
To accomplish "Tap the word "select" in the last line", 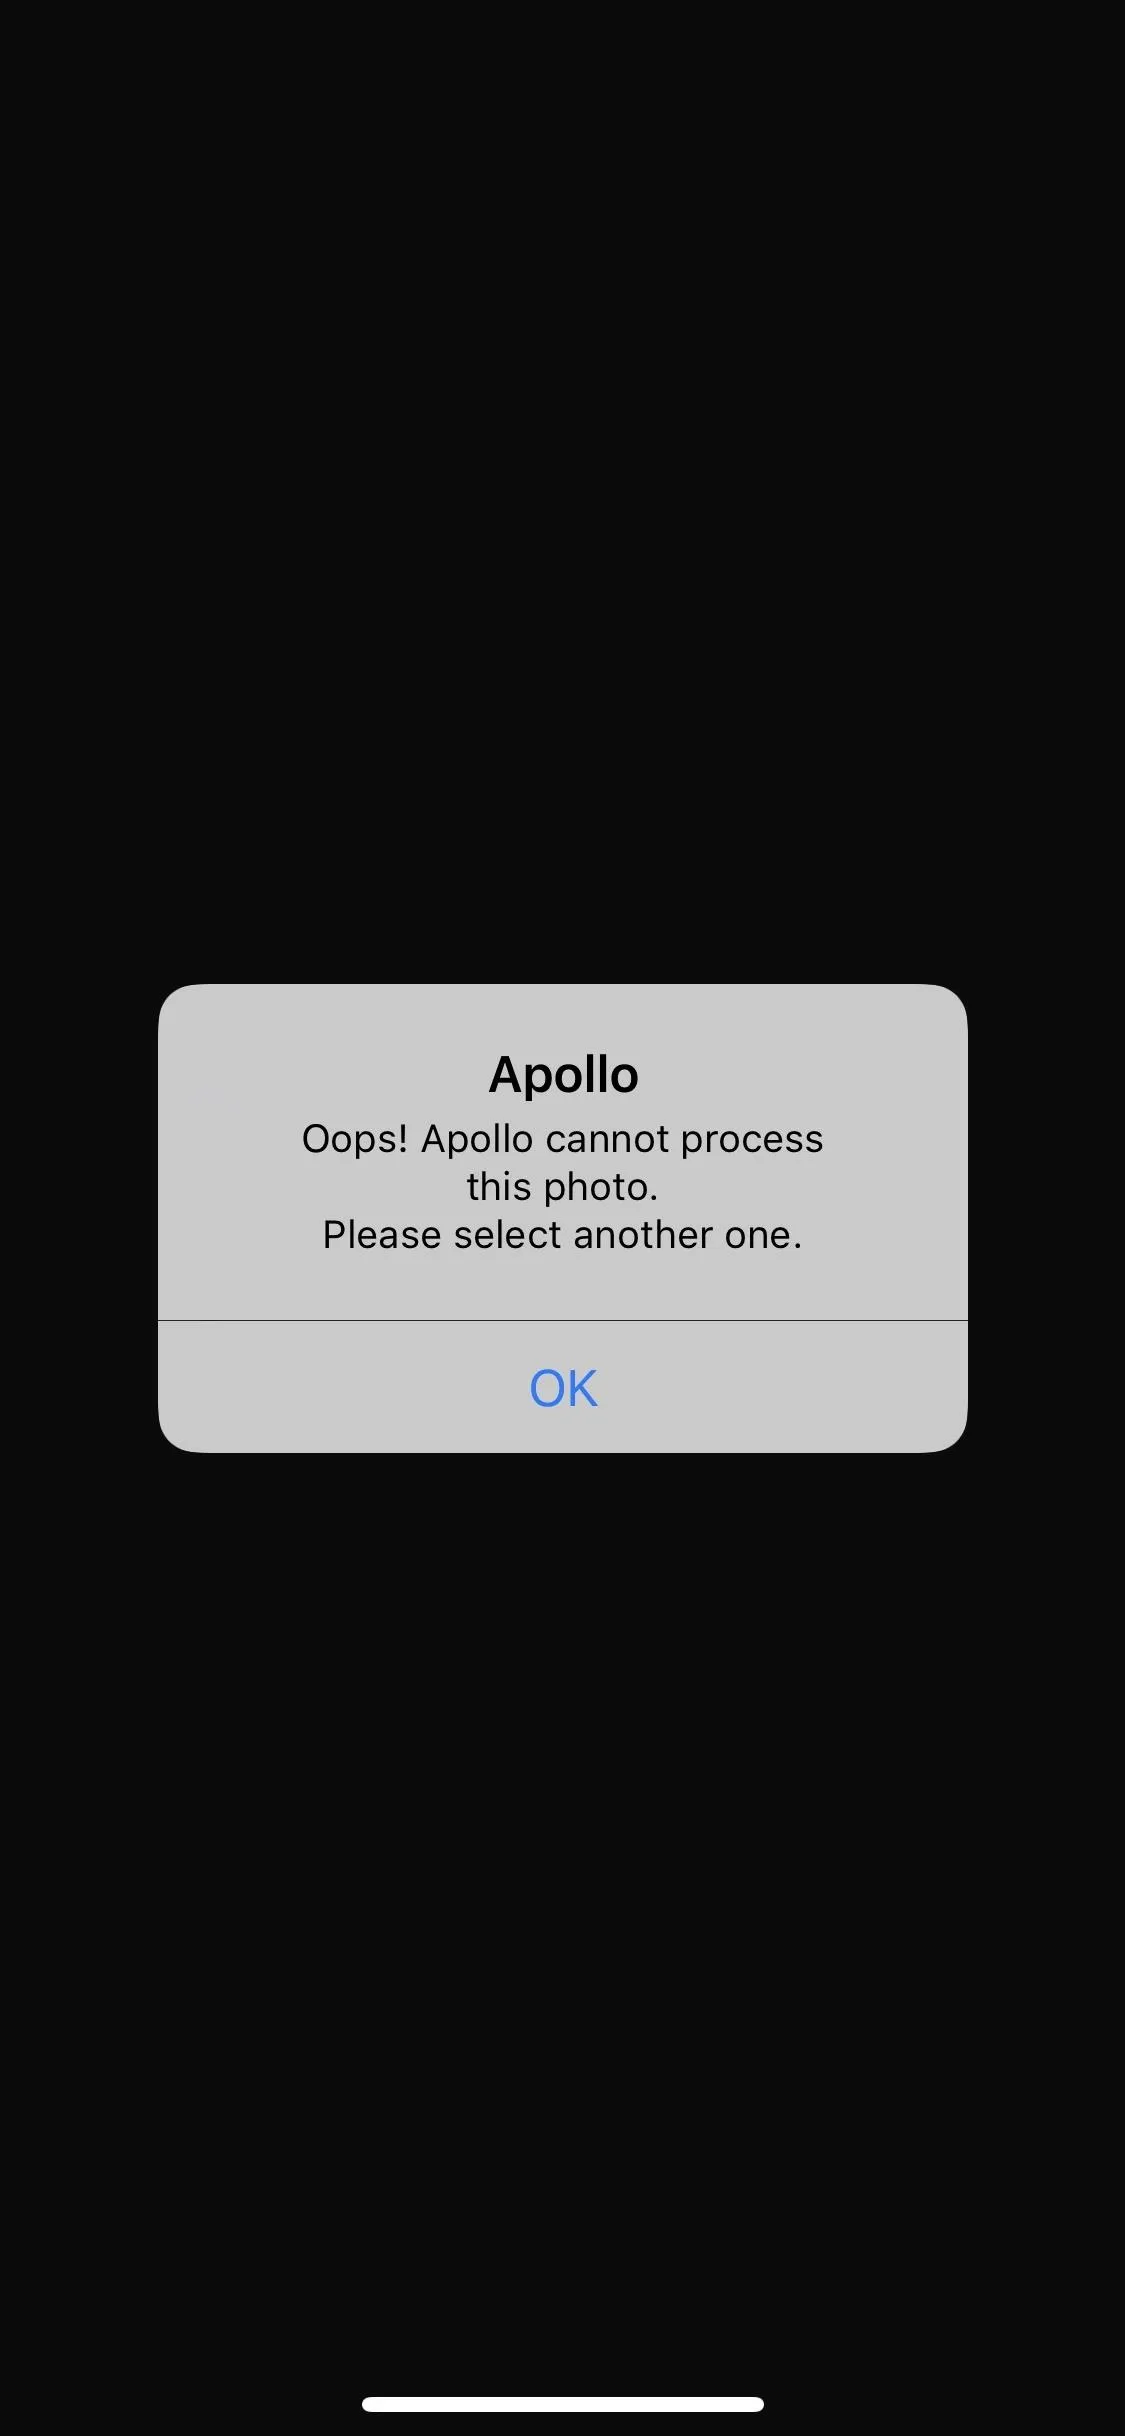I will click(x=508, y=1235).
